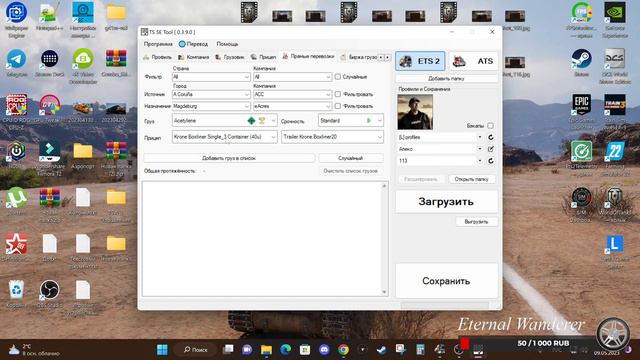
Task: Open Calculator from taskbar
Action: (x=420, y=350)
